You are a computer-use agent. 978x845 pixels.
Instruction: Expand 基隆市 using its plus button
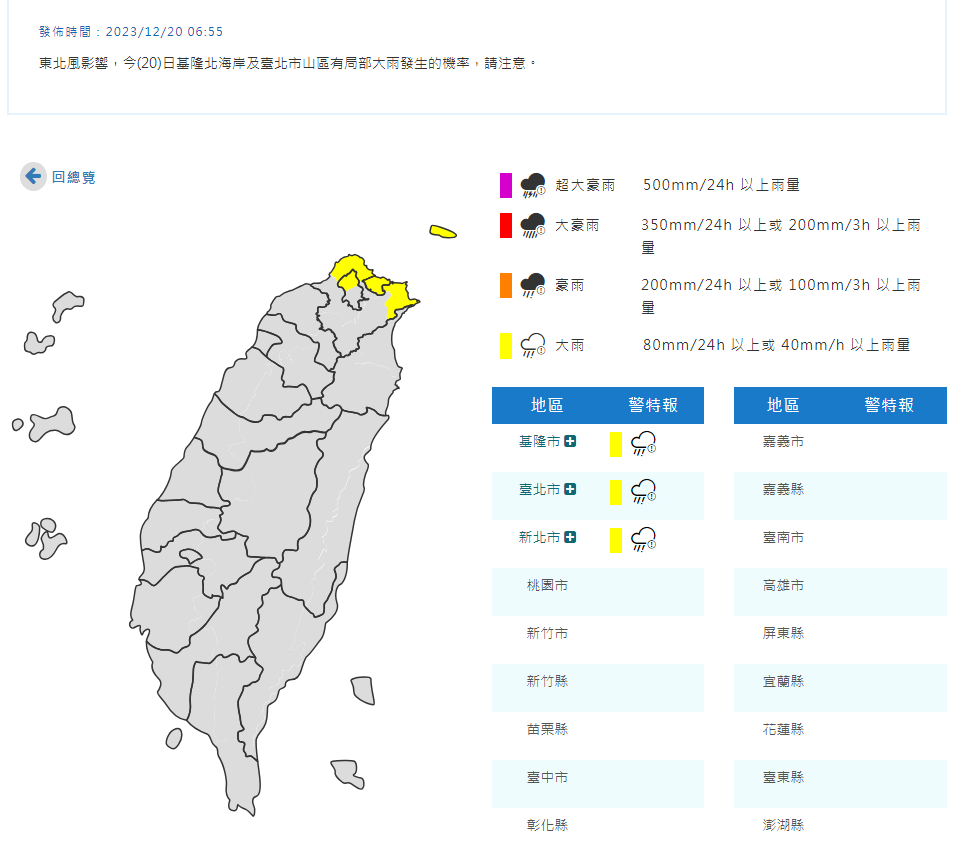tap(570, 441)
